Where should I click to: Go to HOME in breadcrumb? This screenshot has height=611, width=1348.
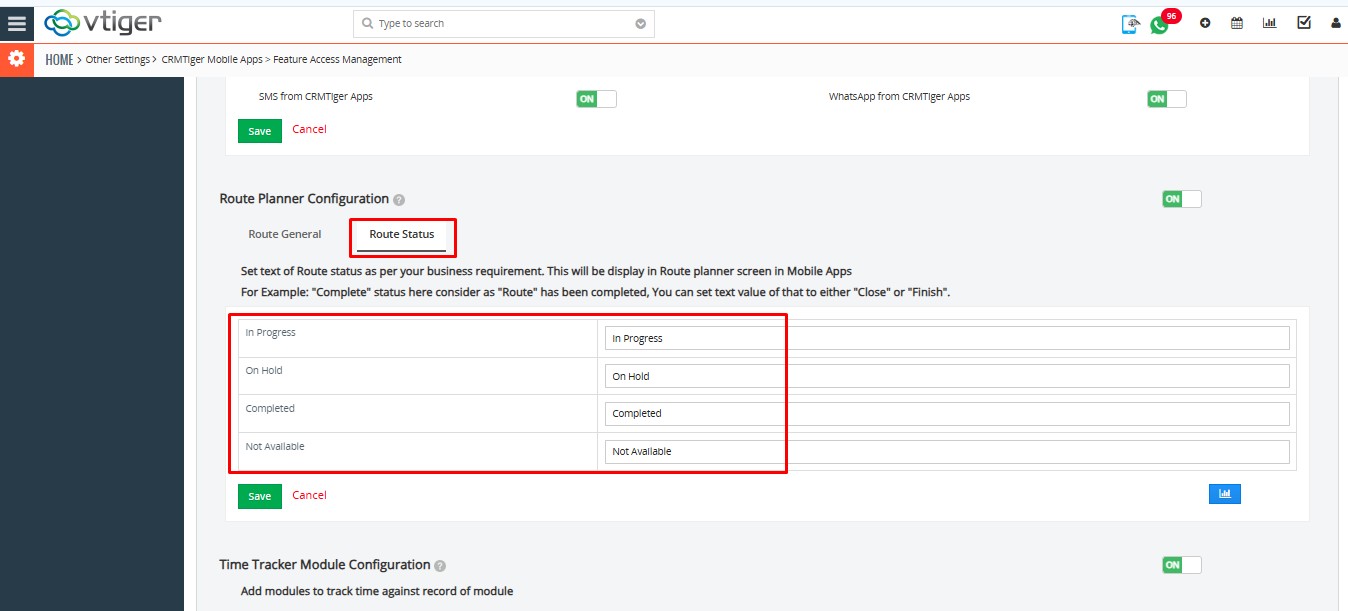pos(59,60)
